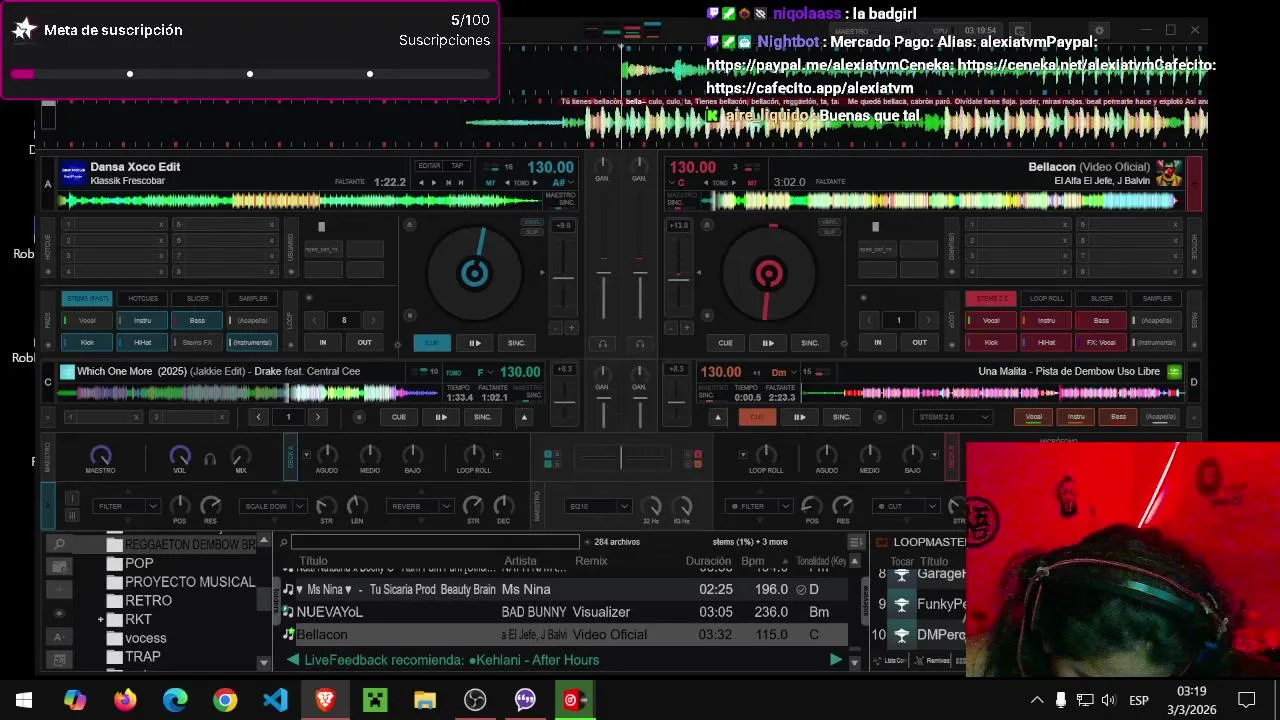Select SAMPLER pad tab on deck A
Screen dimensions: 1280x720
(x=253, y=298)
